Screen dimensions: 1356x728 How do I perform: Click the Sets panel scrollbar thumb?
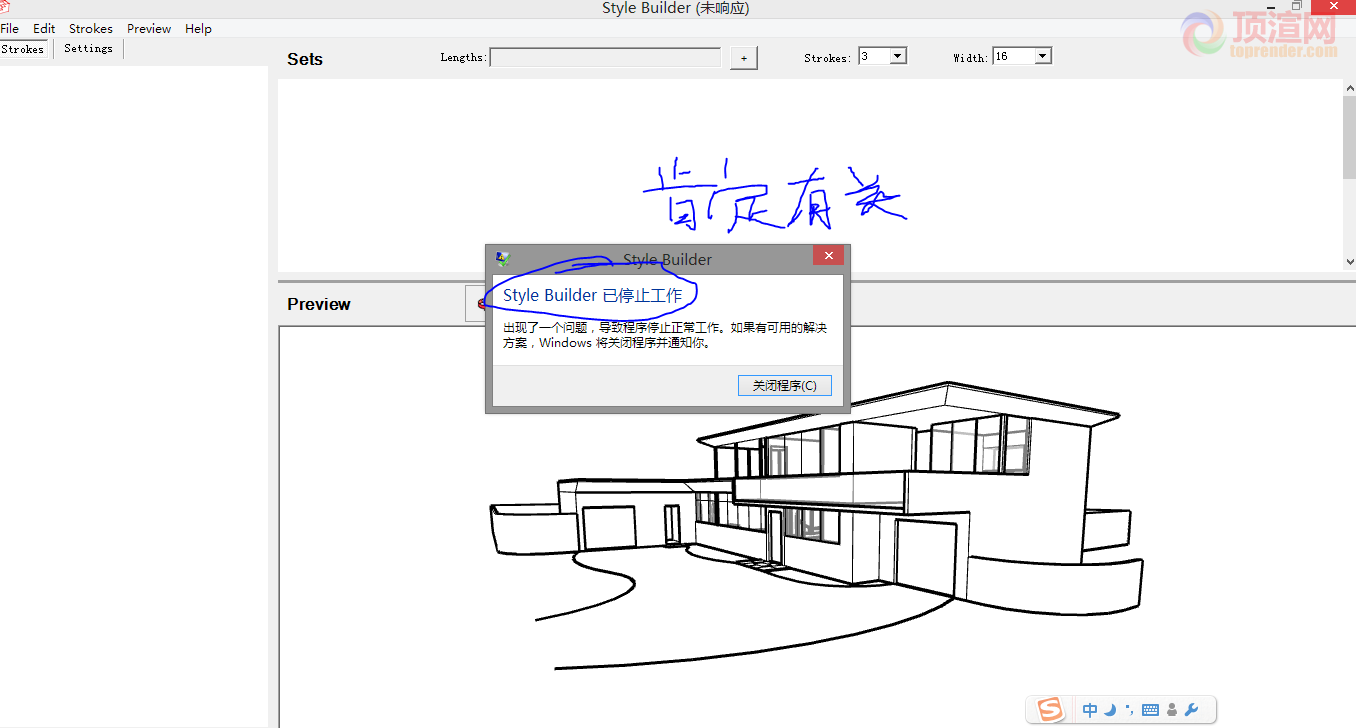click(x=1349, y=139)
